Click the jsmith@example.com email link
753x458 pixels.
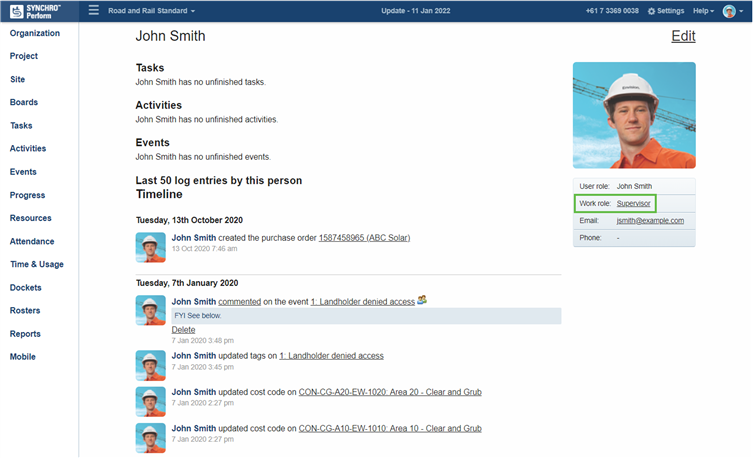pos(650,221)
